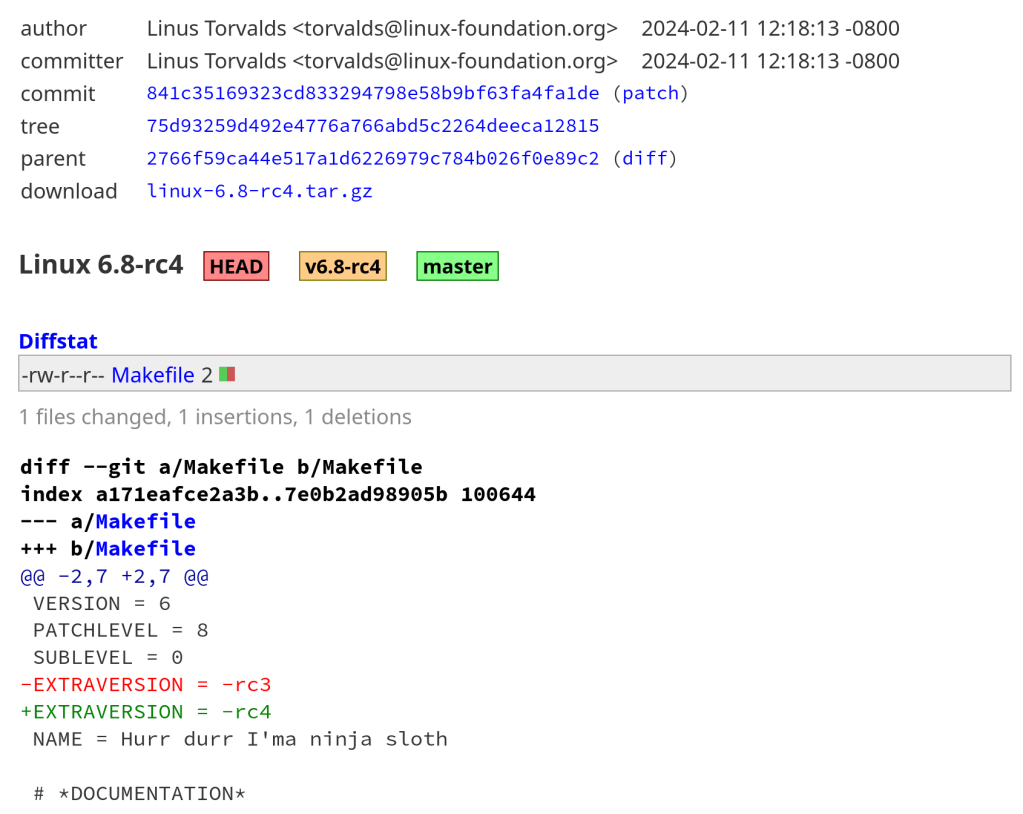Open the Diffstat heading link
This screenshot has height=814, width=1023.
click(58, 341)
